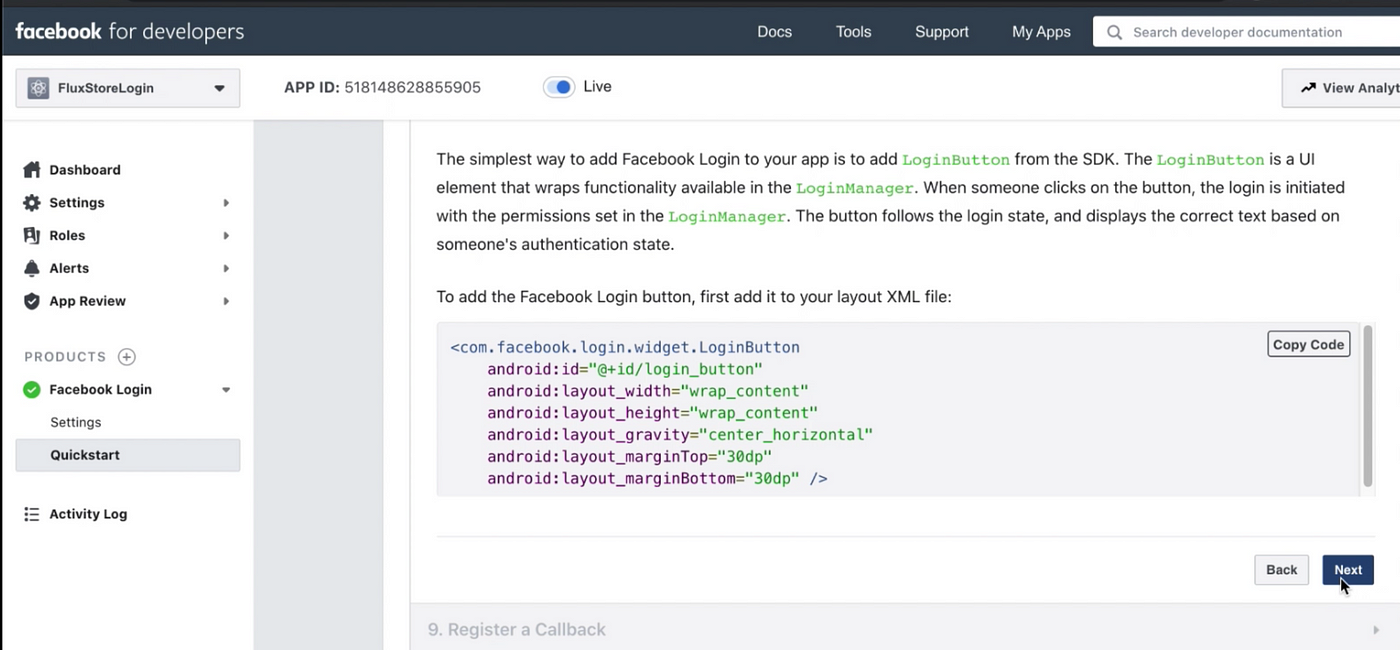Click the search magnifier icon
This screenshot has width=1400, height=650.
[x=1115, y=32]
